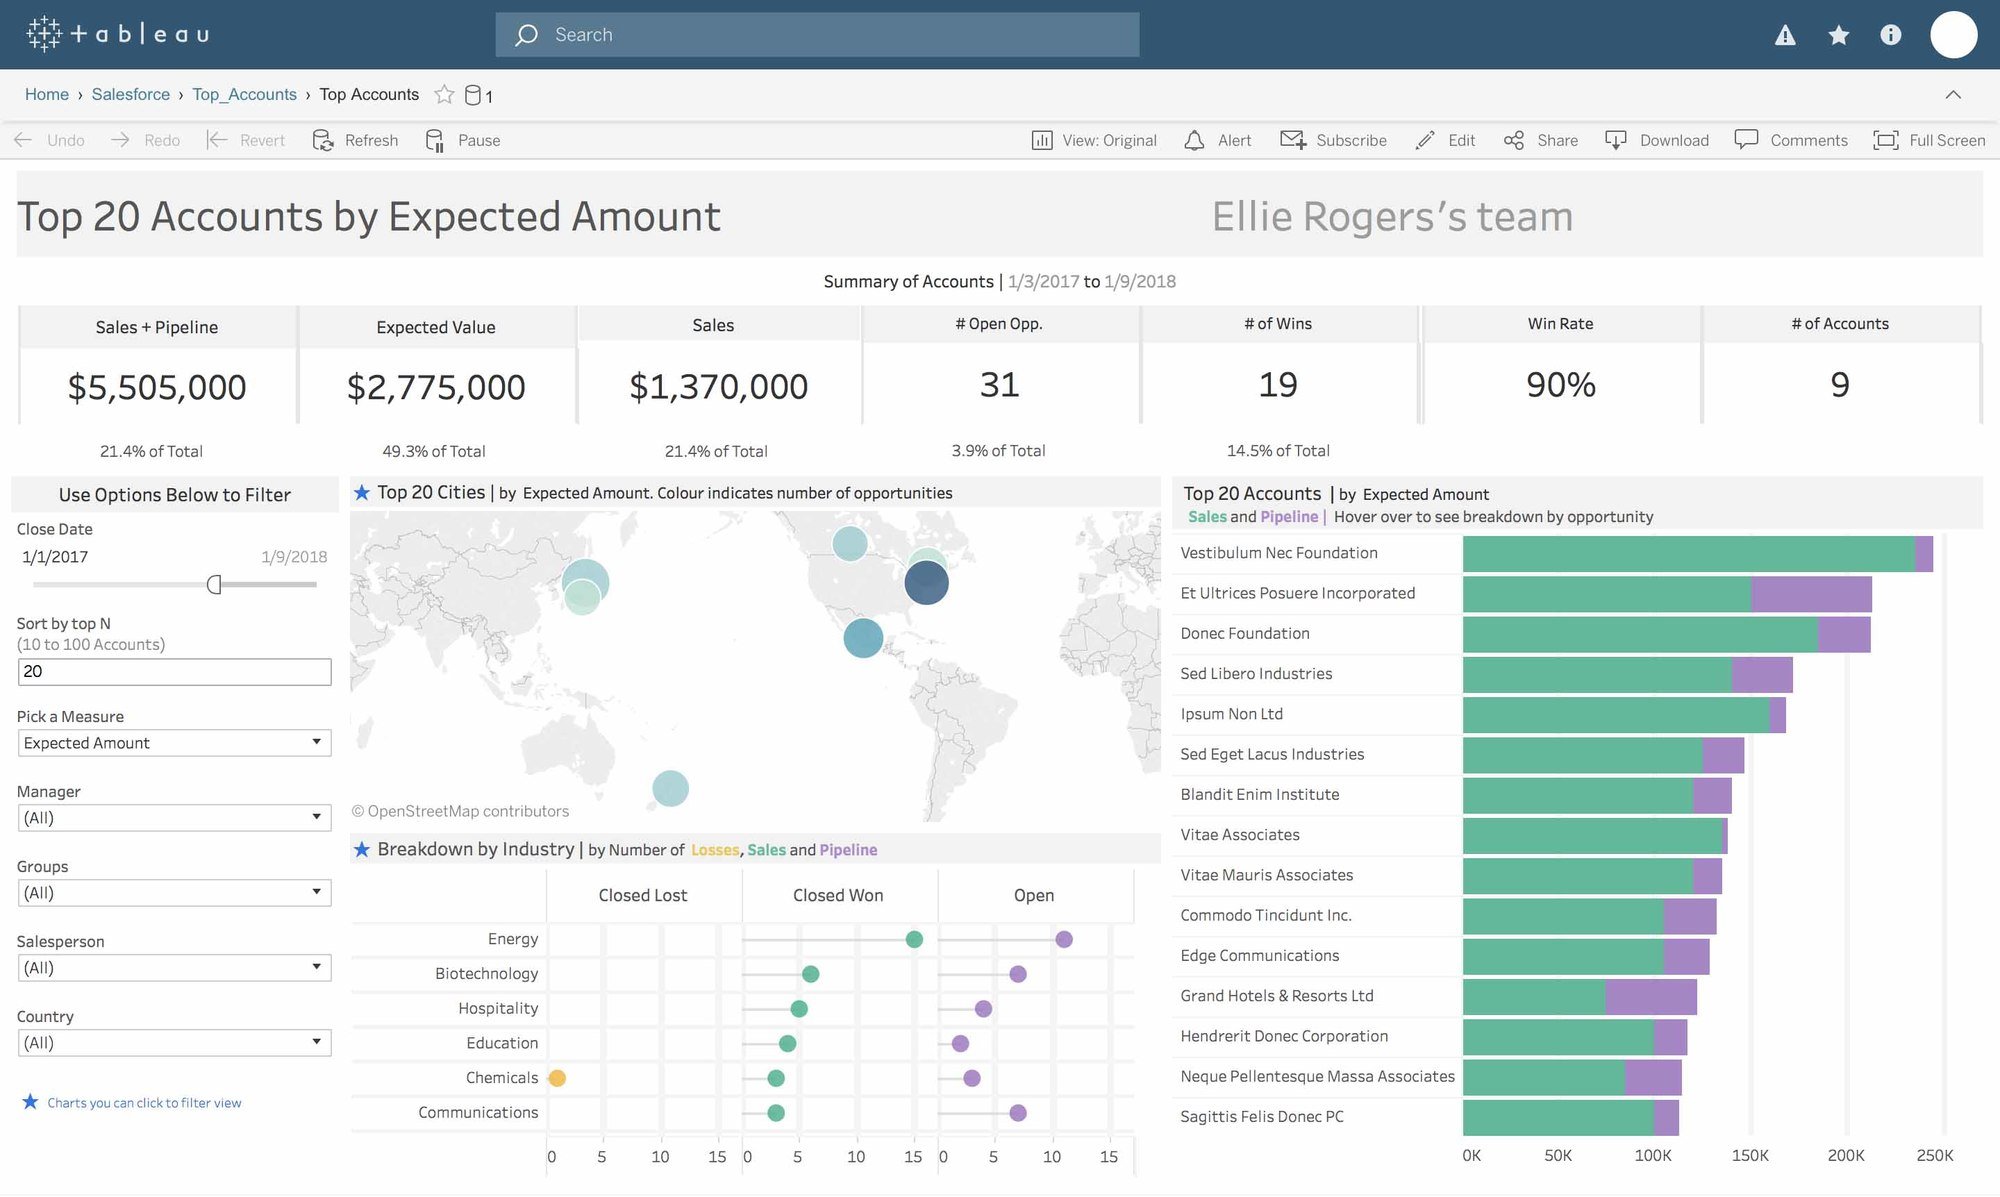Click the Closed Lost column header

643,895
